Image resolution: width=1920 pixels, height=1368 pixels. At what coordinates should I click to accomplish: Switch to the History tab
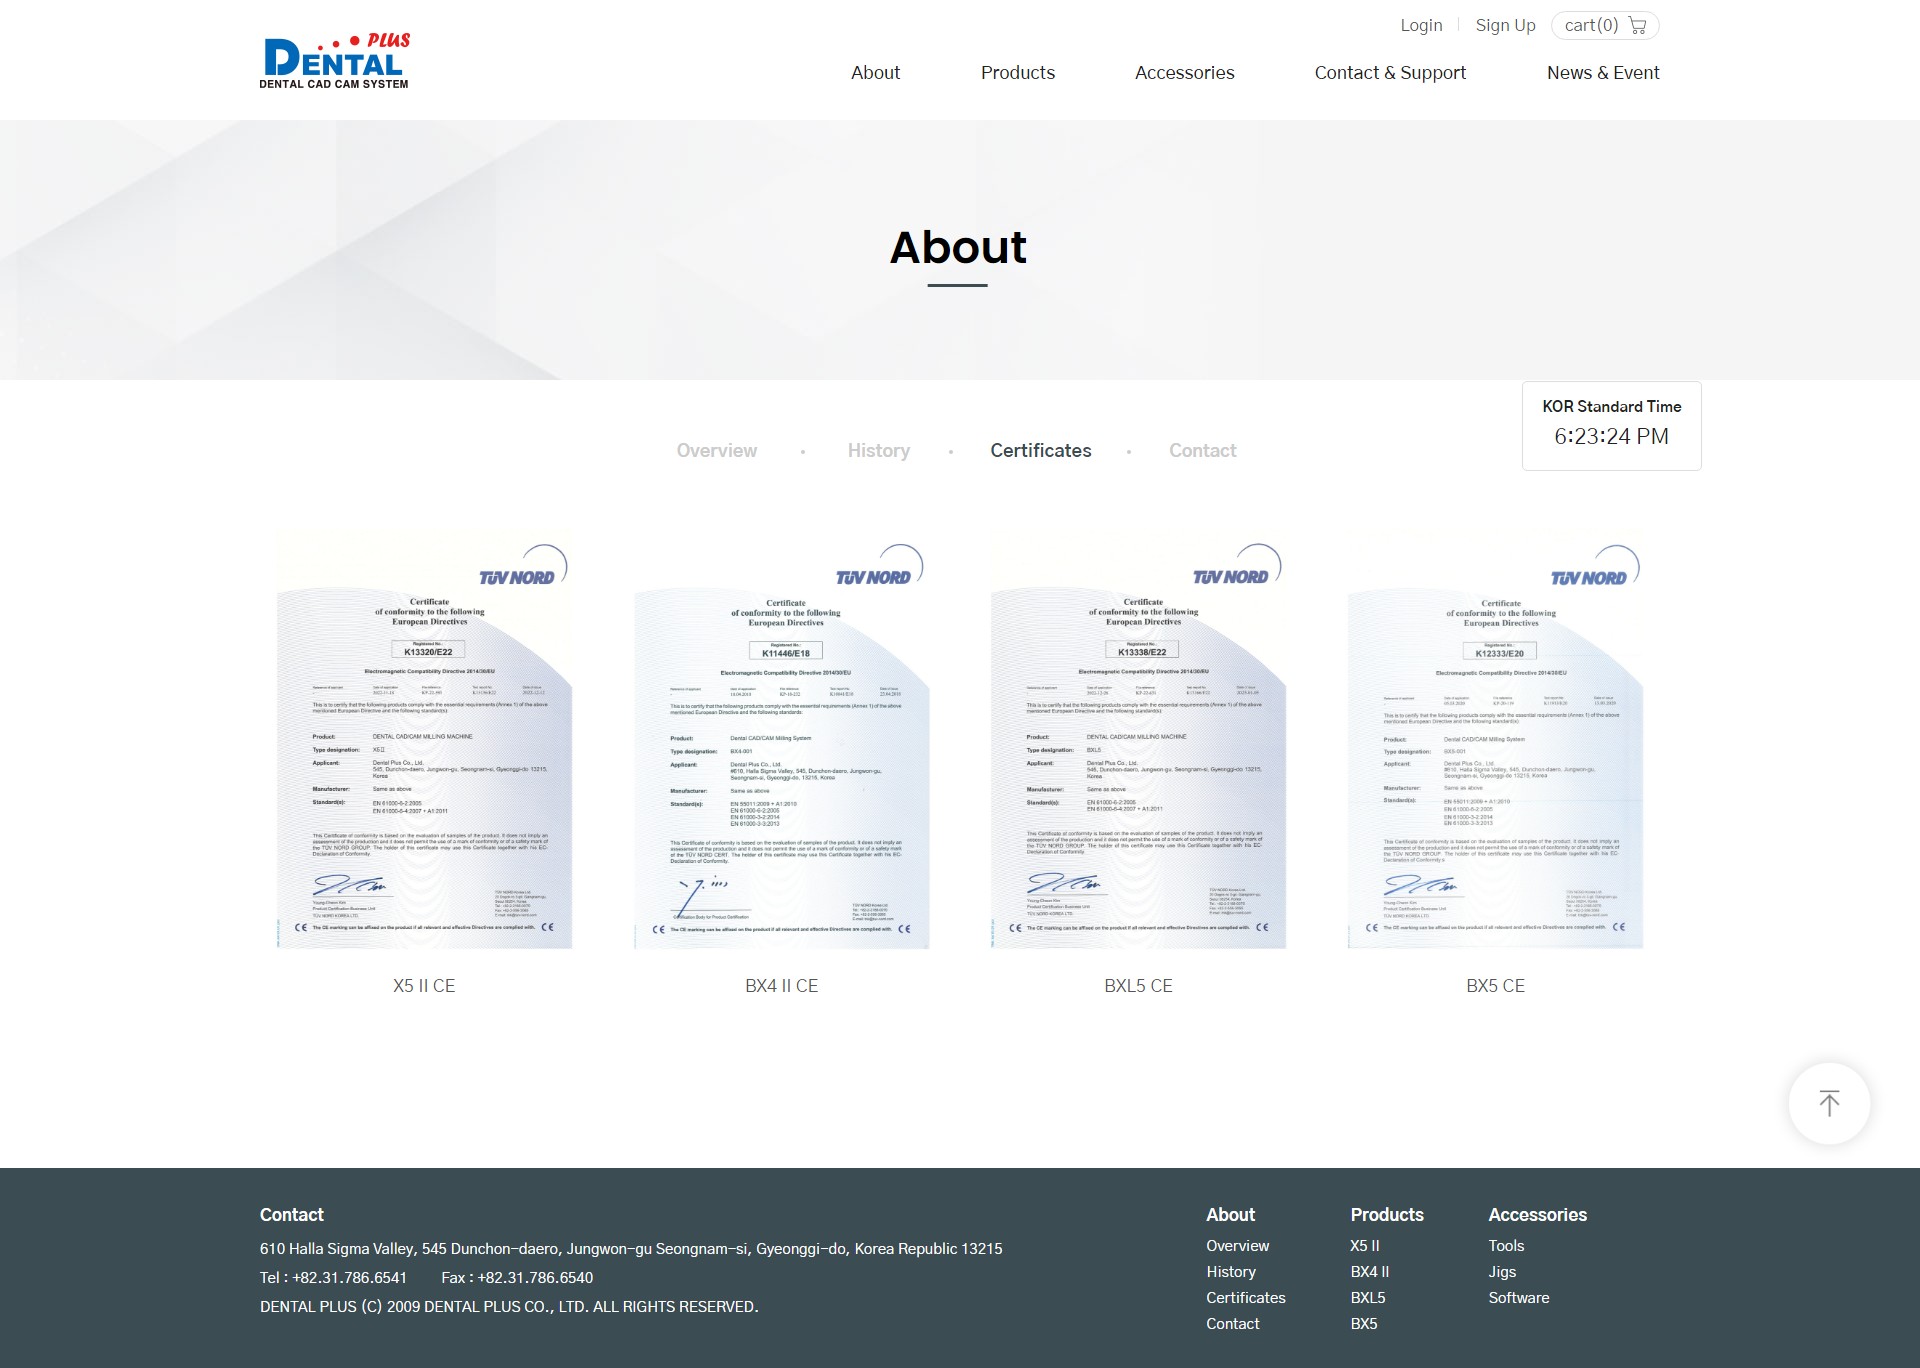(x=879, y=450)
